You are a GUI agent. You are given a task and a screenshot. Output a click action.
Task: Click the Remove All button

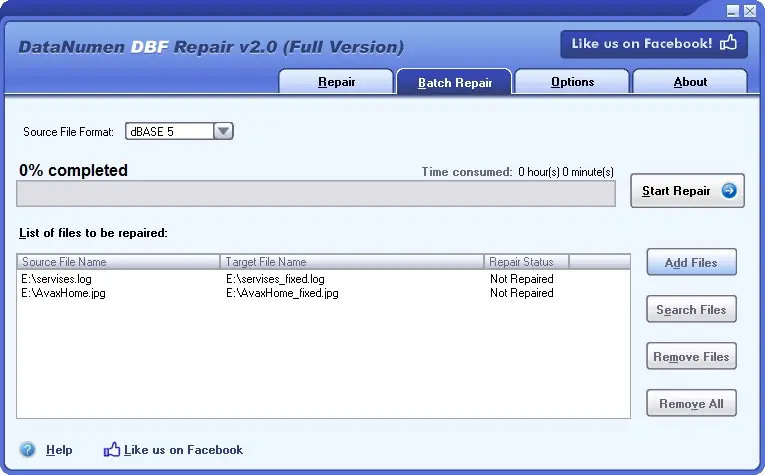691,403
